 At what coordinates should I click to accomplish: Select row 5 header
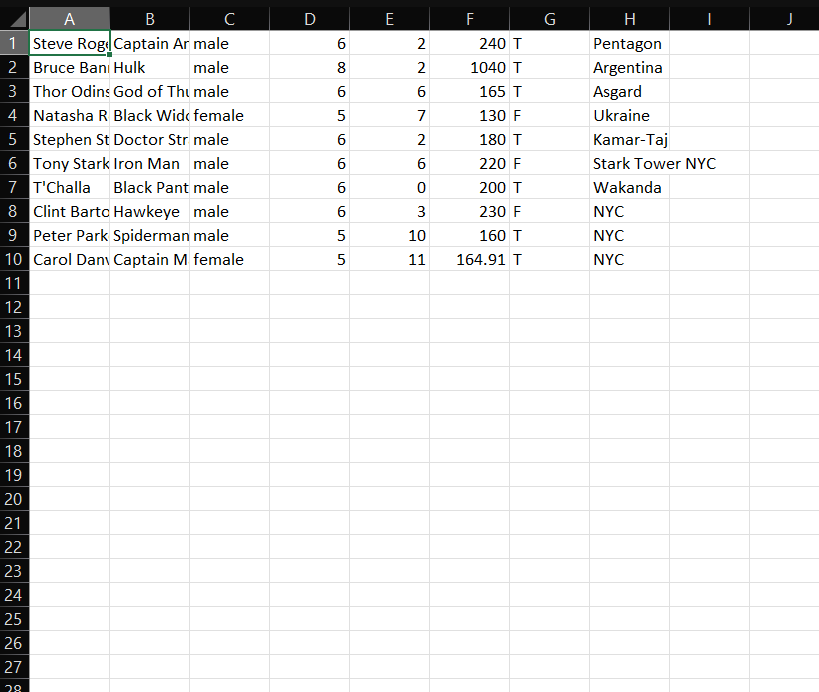(x=15, y=139)
